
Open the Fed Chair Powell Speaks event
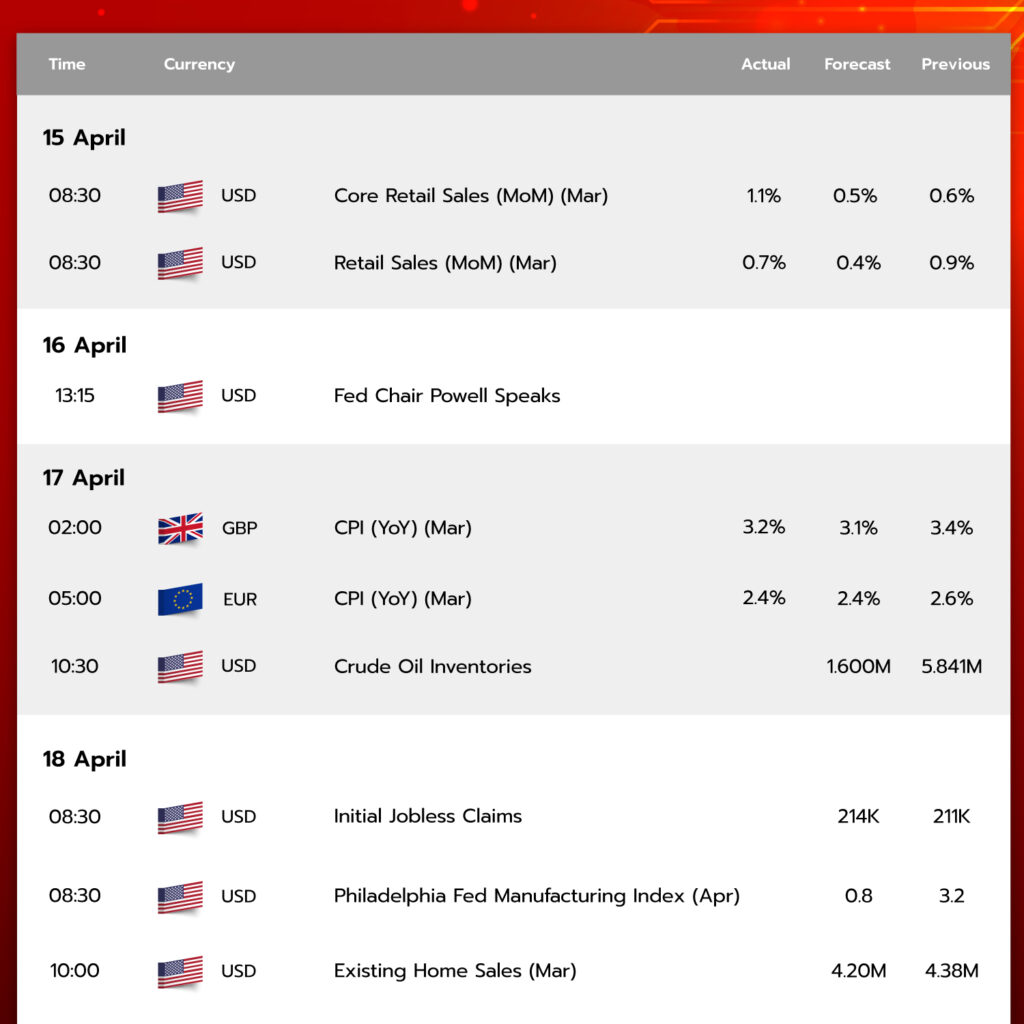tap(447, 396)
